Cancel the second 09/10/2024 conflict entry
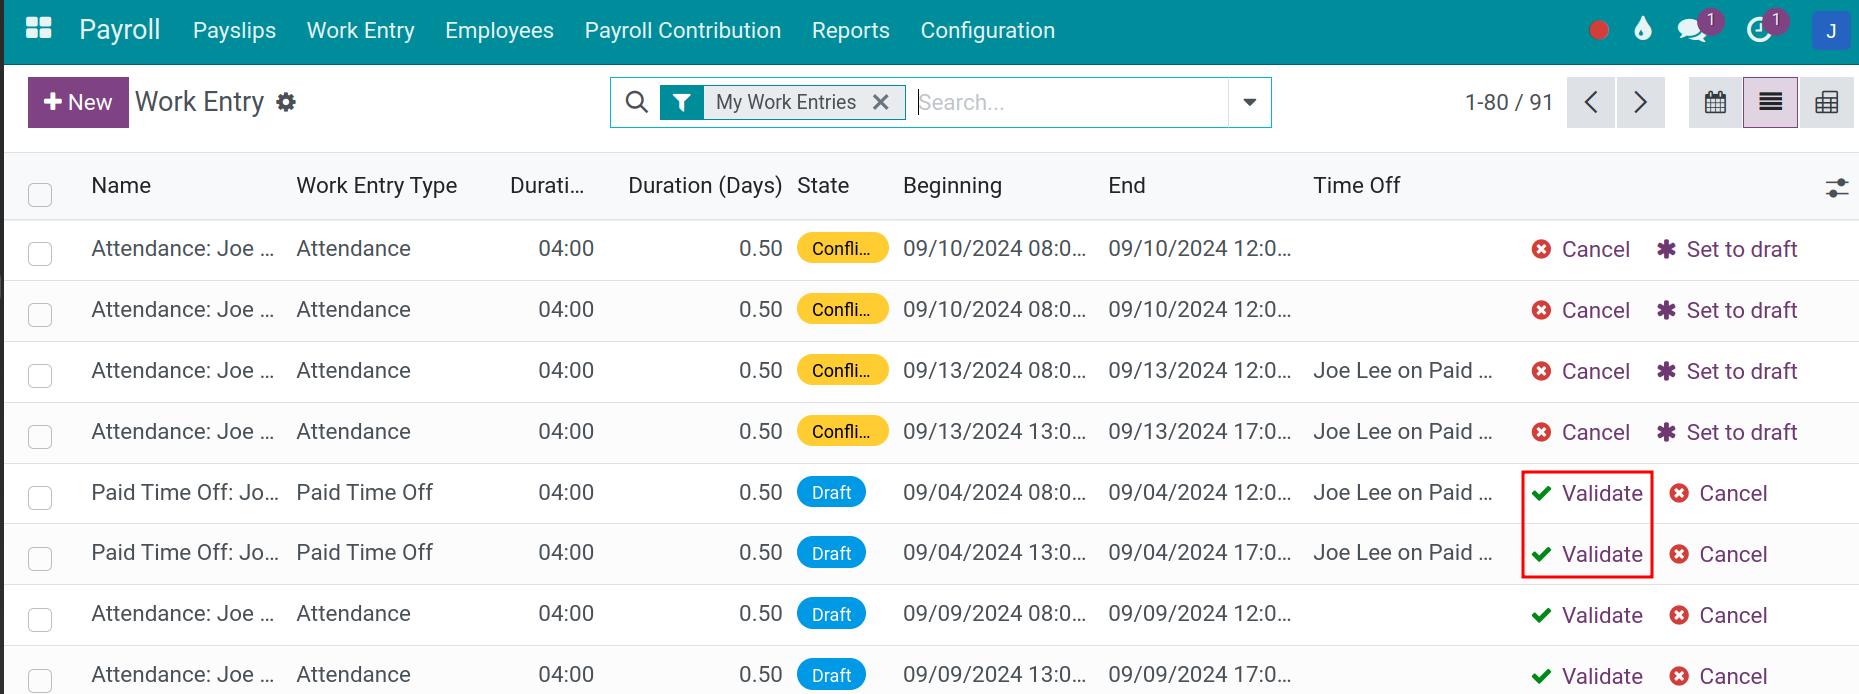1859x694 pixels. click(x=1581, y=310)
